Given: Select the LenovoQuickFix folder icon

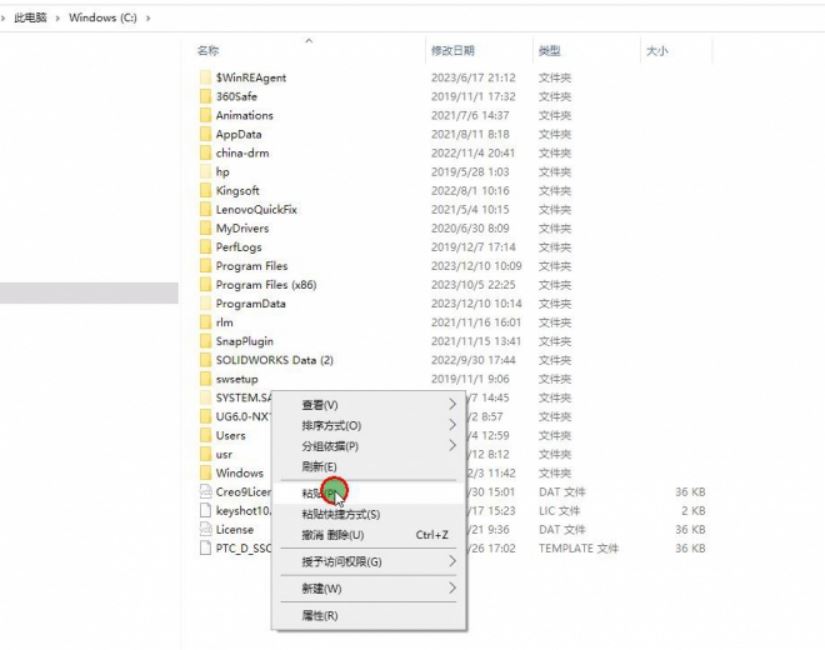Looking at the screenshot, I should pos(205,210).
